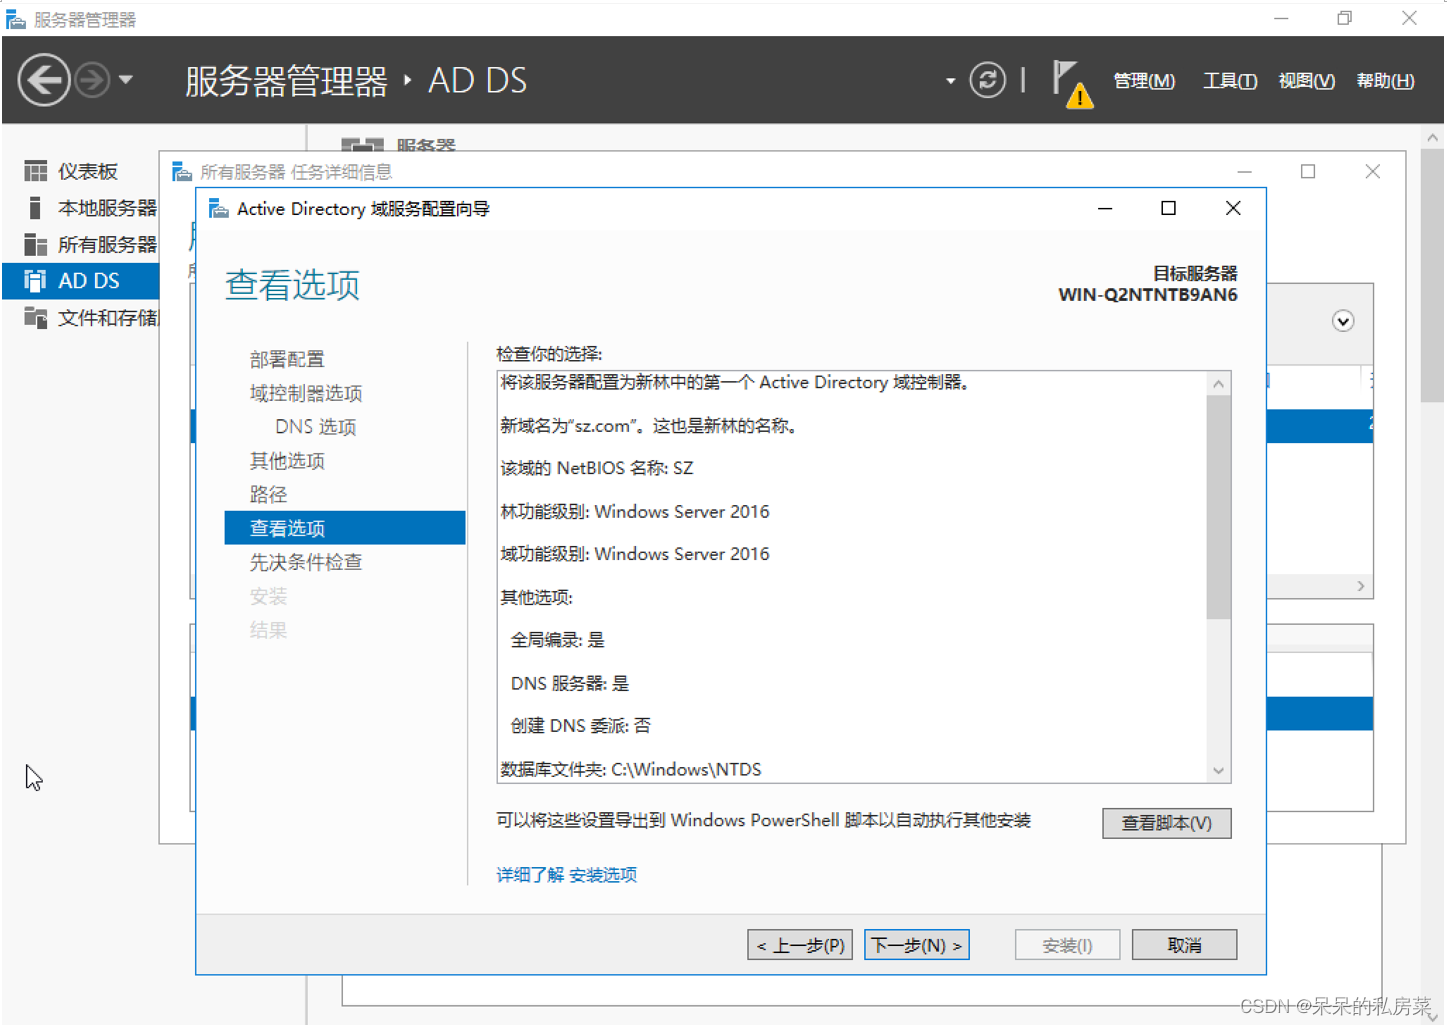Click the target server name WIN-Q2NTNTB9AN6
Viewport: 1447px width, 1025px height.
1148,295
